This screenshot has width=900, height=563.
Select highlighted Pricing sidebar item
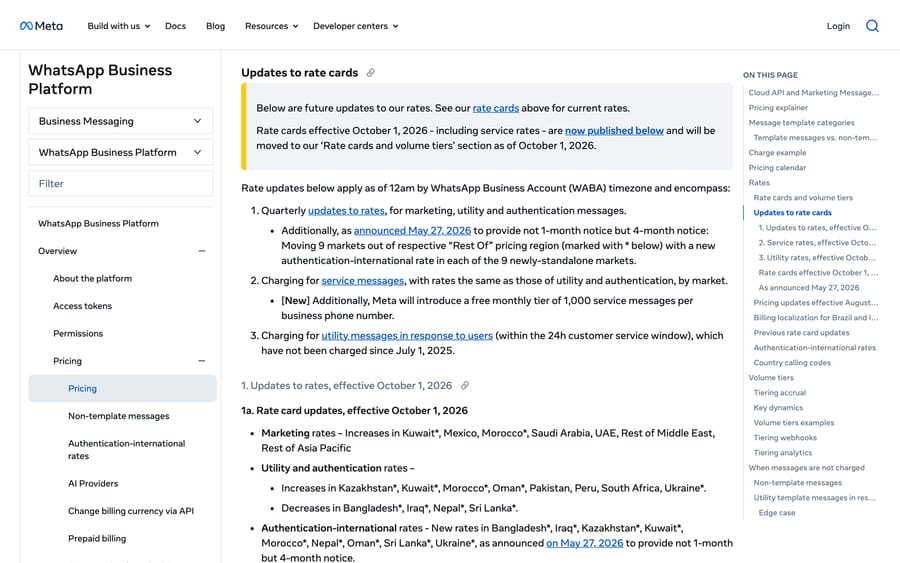click(x=122, y=389)
